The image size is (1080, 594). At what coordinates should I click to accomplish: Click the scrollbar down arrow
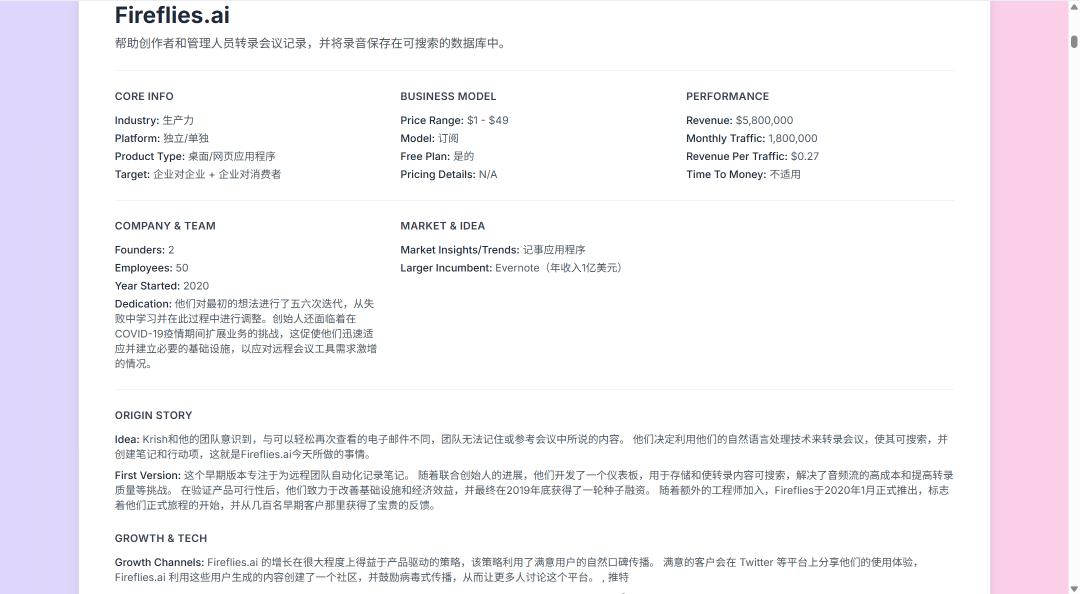(x=1074, y=588)
